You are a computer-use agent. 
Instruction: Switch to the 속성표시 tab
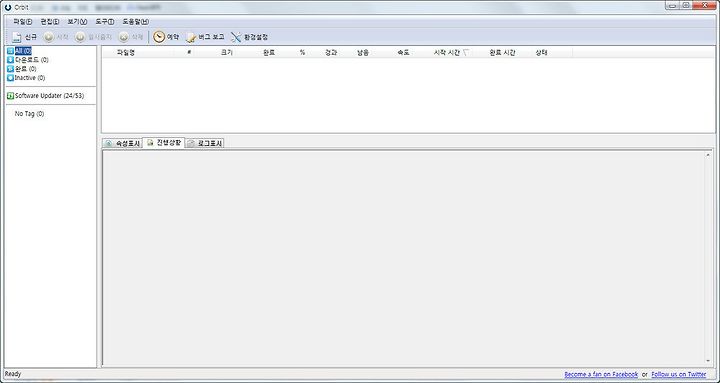point(122,143)
